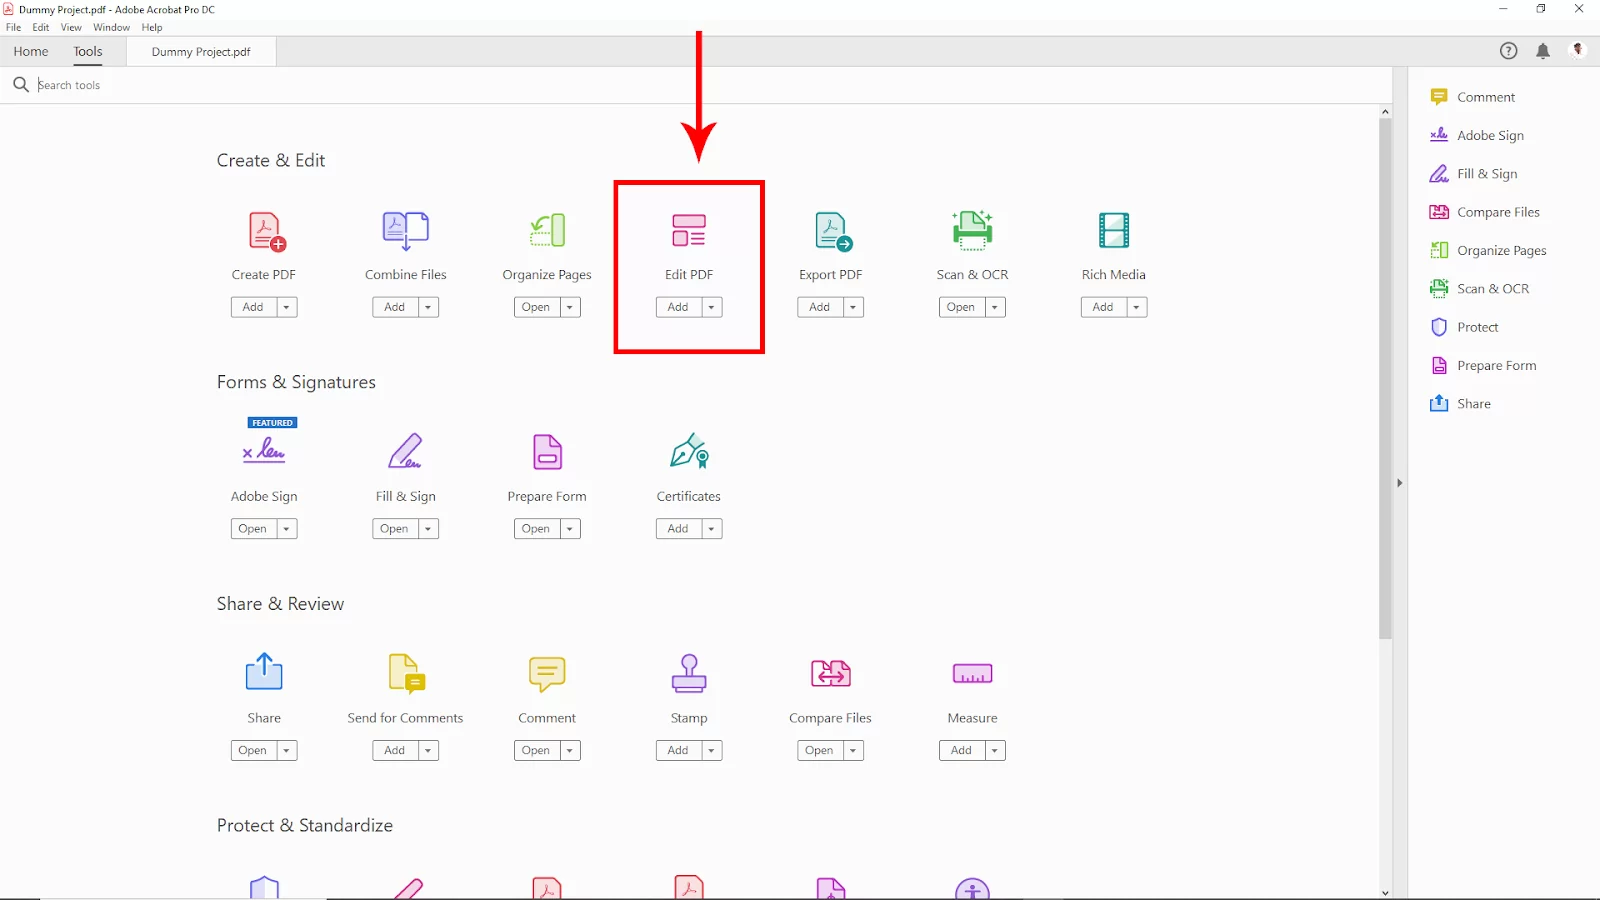
Task: Open the Organize Pages tool icon
Action: point(547,231)
